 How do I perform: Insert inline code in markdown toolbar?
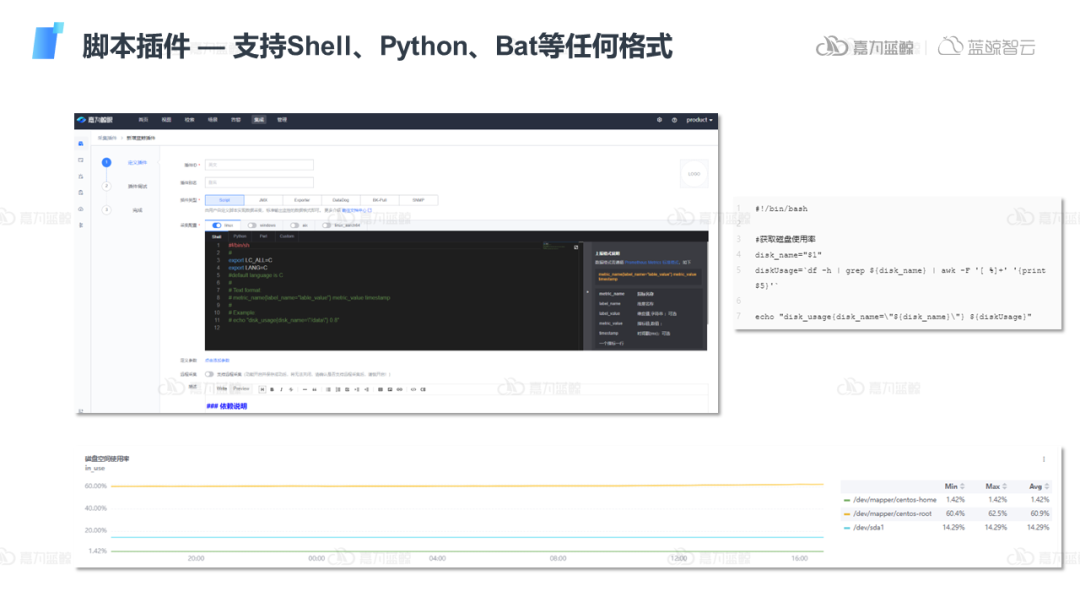click(413, 389)
